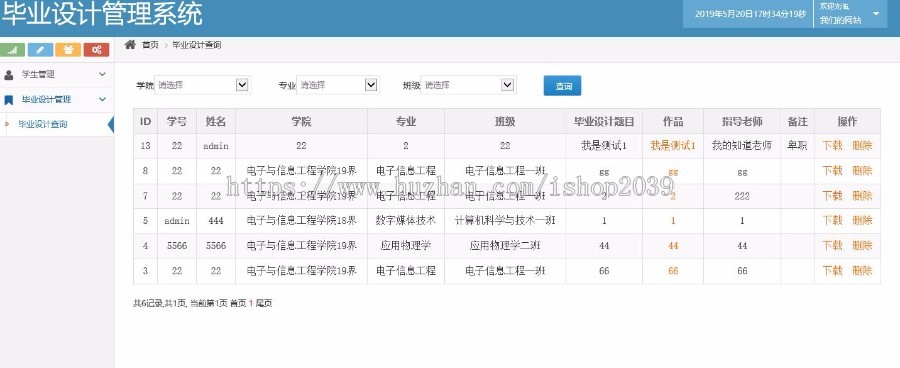Open the orange 44 work link
Screen dimensions: 900x368
point(673,246)
